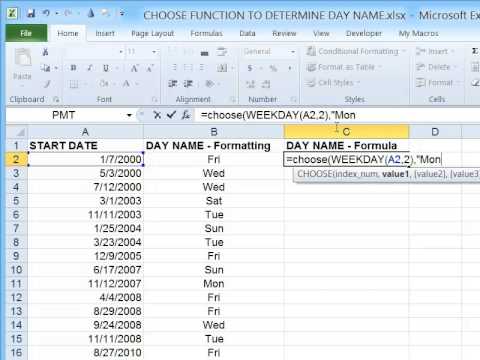Click the Undo arrow icon
Image resolution: width=480 pixels, height=360 pixels.
pyautogui.click(x=46, y=13)
